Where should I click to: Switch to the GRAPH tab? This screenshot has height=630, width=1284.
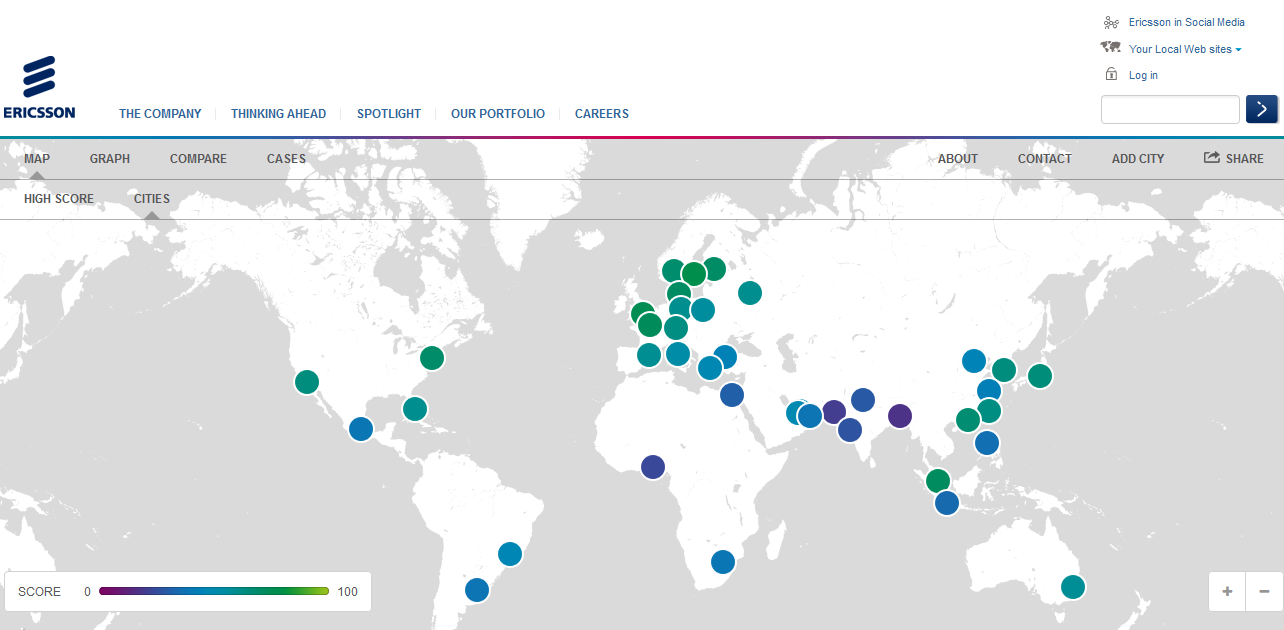pyautogui.click(x=110, y=159)
